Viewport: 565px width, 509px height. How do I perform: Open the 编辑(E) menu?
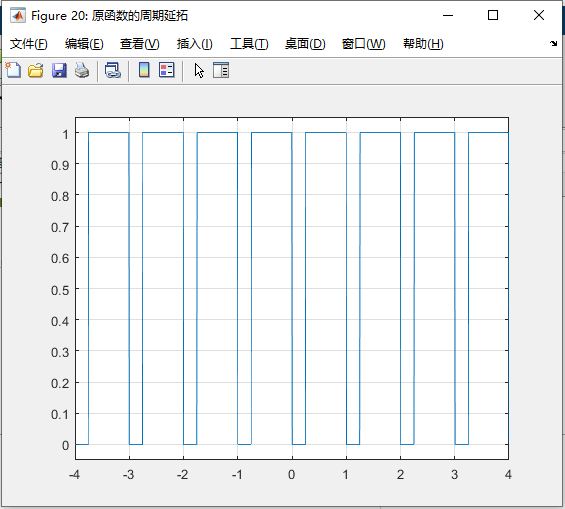pyautogui.click(x=84, y=44)
